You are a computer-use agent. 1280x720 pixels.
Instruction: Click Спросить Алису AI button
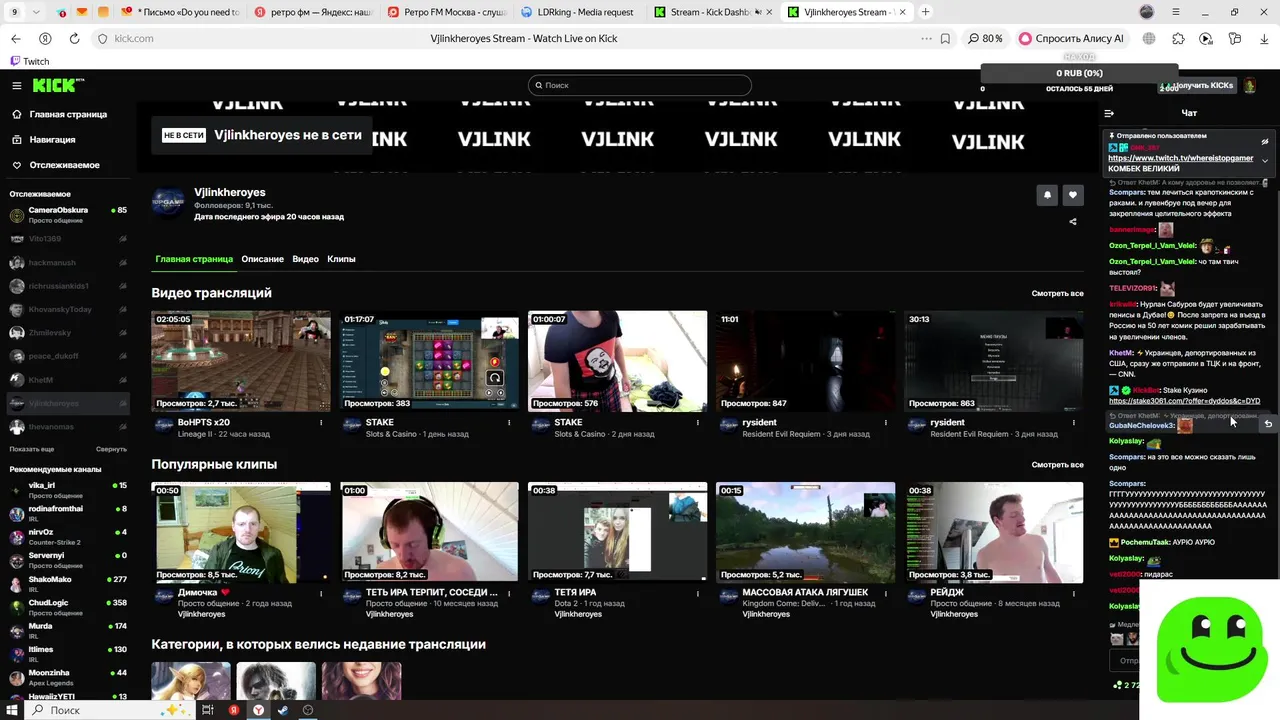1071,38
